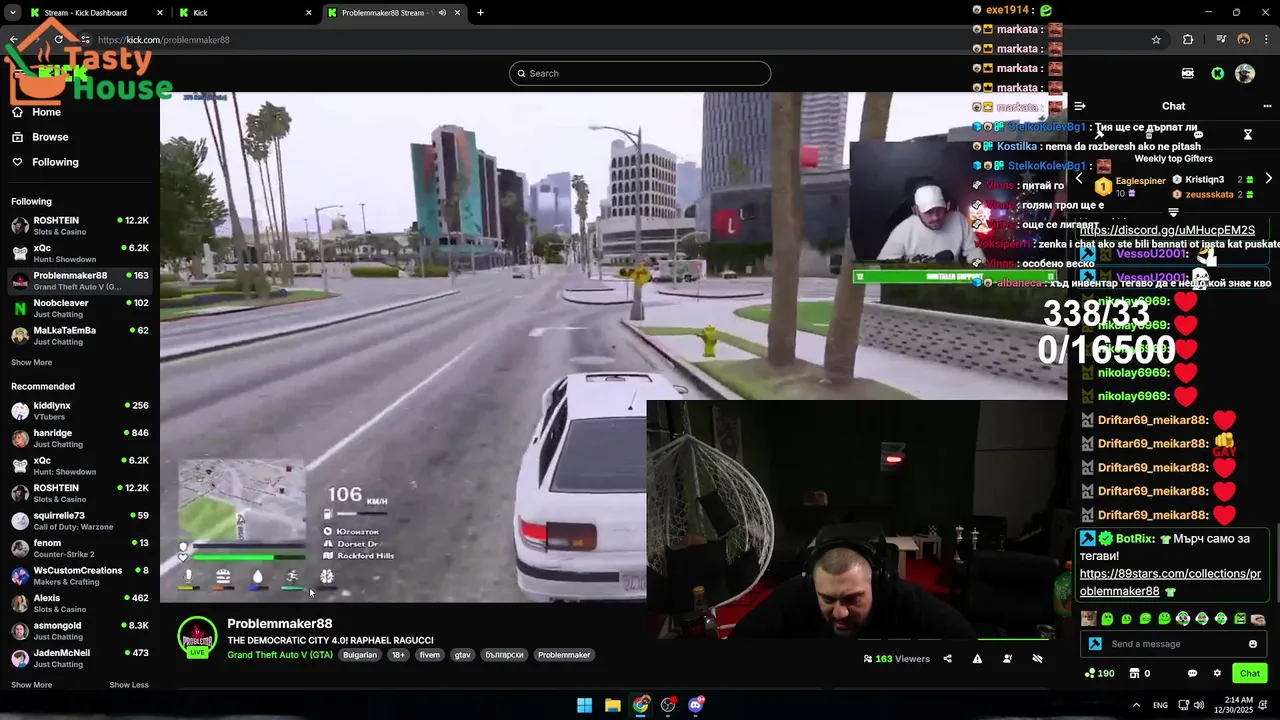Image resolution: width=1280 pixels, height=720 pixels.
Task: Open the Windows Start button
Action: coord(584,705)
